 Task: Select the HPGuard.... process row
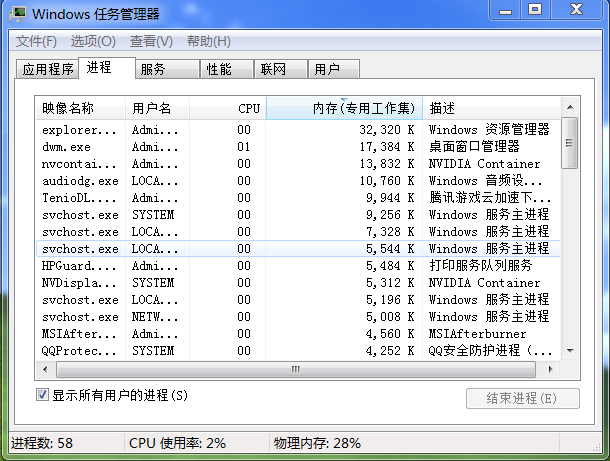point(298,266)
